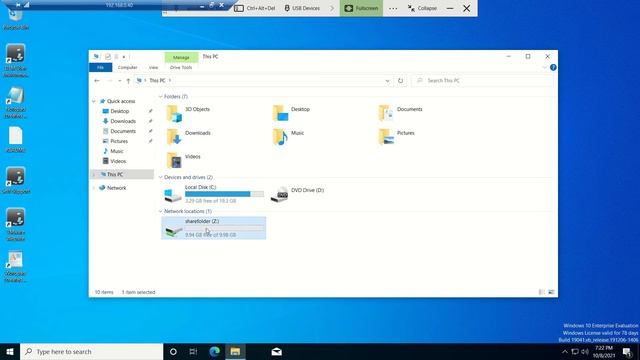This screenshot has width=640, height=360.
Task: Open the volume control in system tray
Action: pyautogui.click(x=585, y=352)
